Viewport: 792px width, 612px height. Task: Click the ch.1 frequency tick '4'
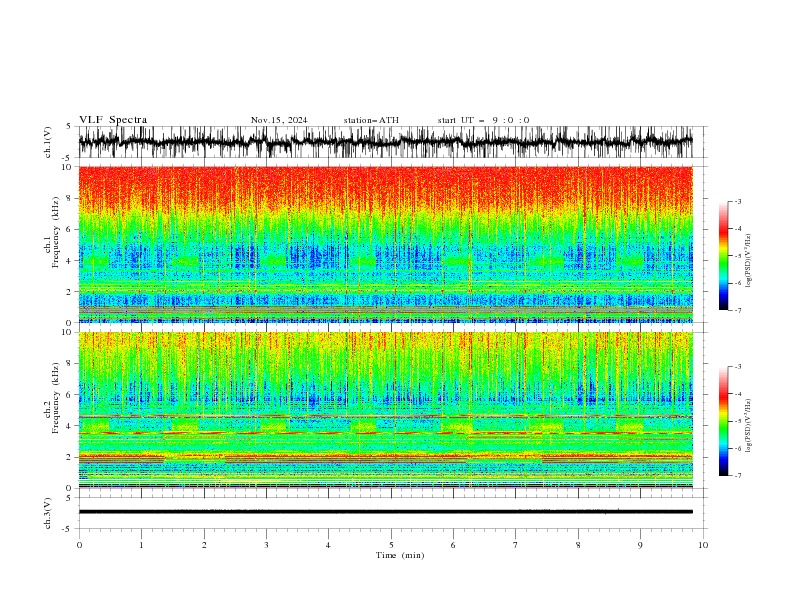pyautogui.click(x=70, y=261)
